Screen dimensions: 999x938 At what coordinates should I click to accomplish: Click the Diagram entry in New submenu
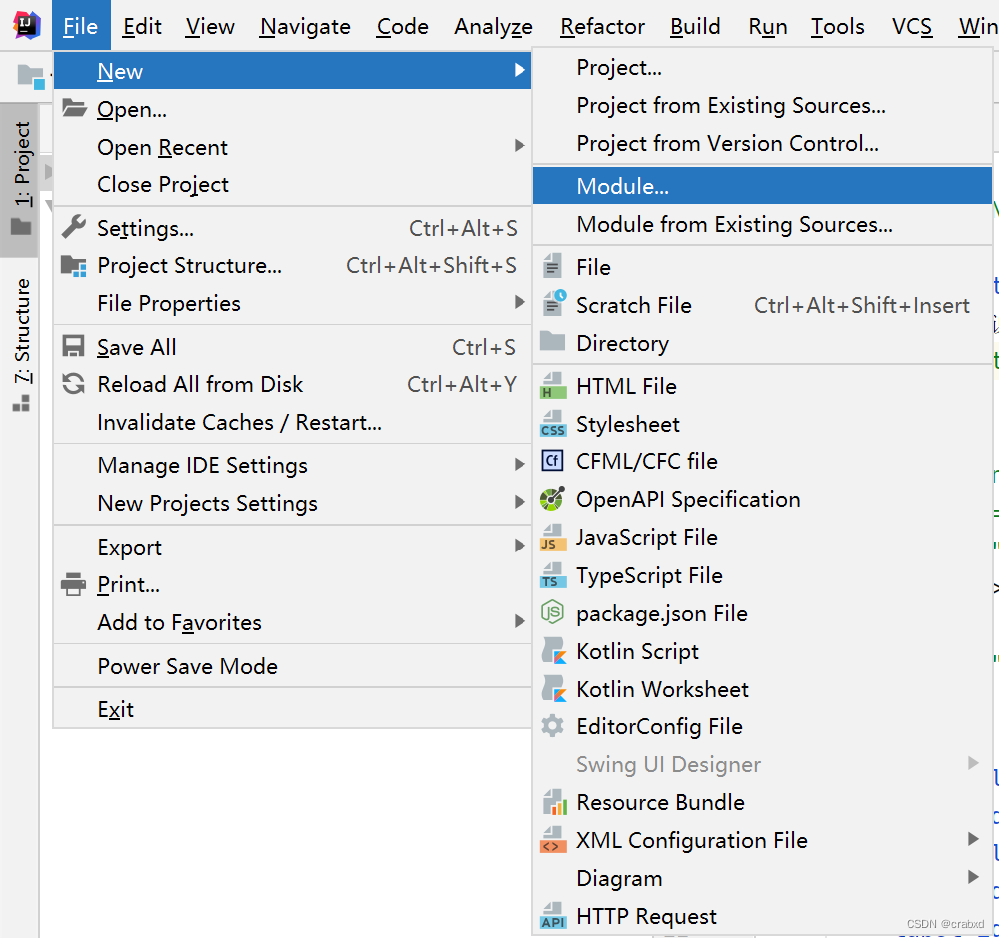coord(762,877)
